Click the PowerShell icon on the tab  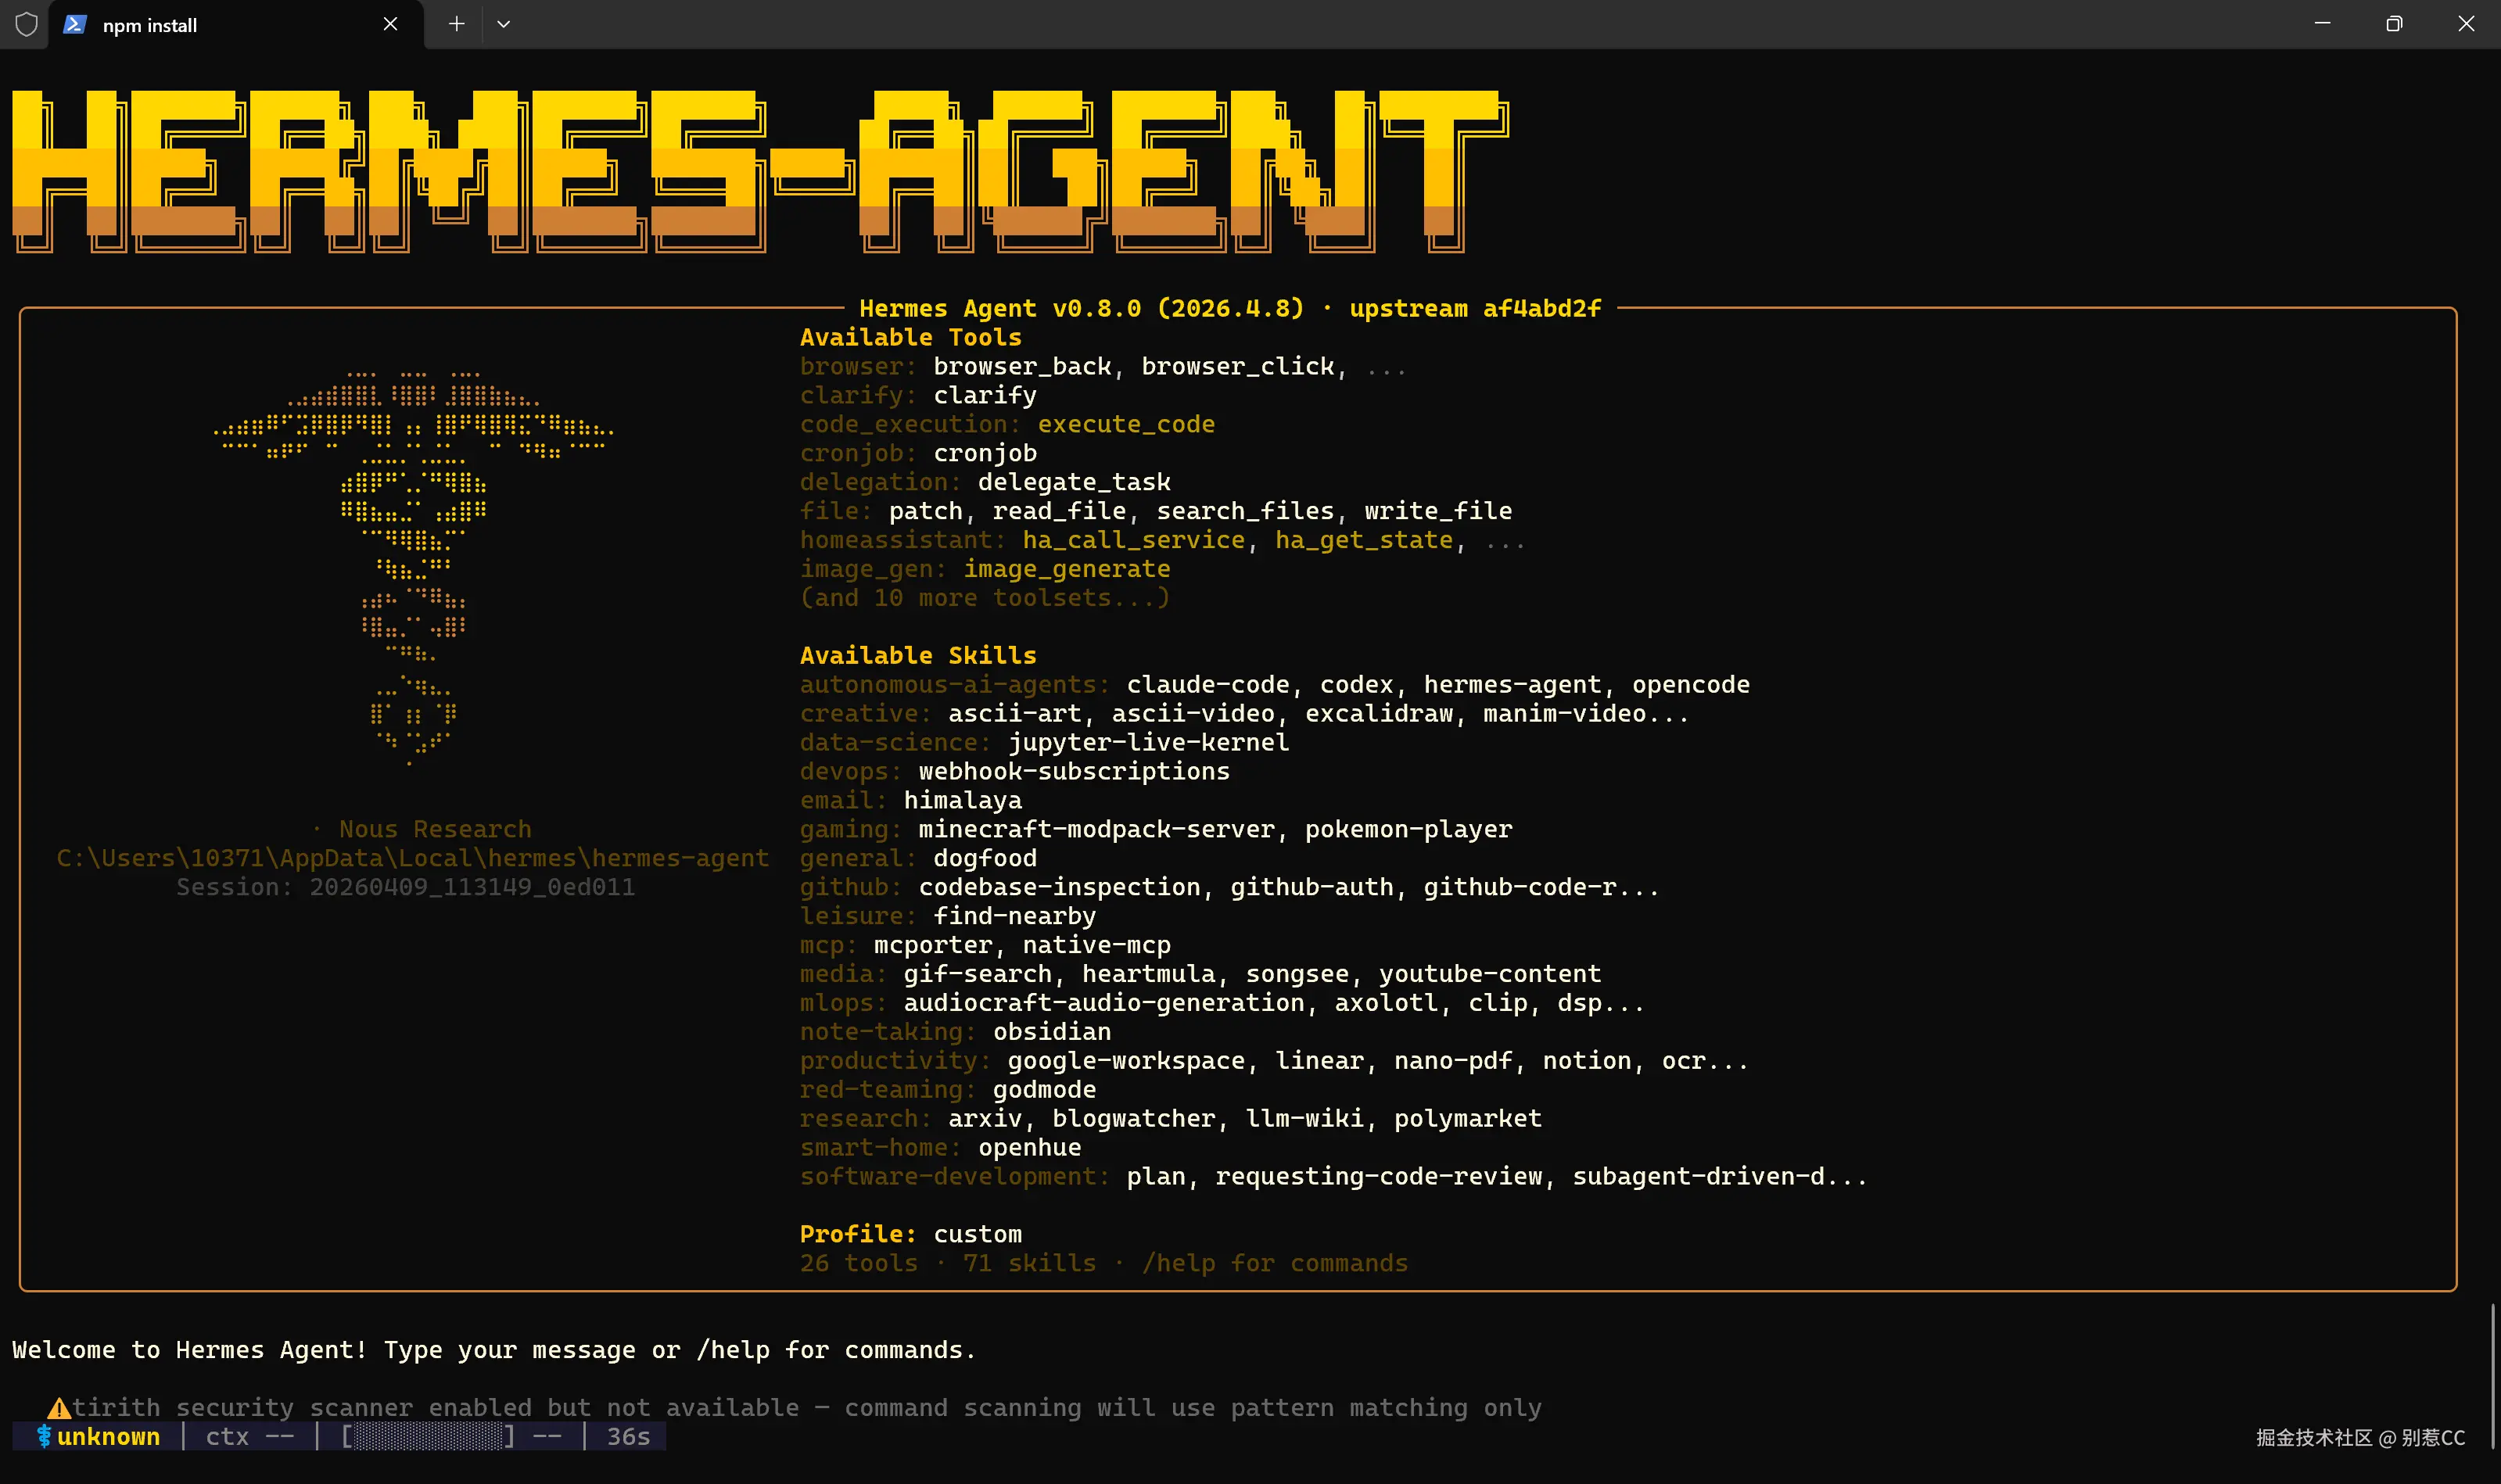tap(75, 24)
